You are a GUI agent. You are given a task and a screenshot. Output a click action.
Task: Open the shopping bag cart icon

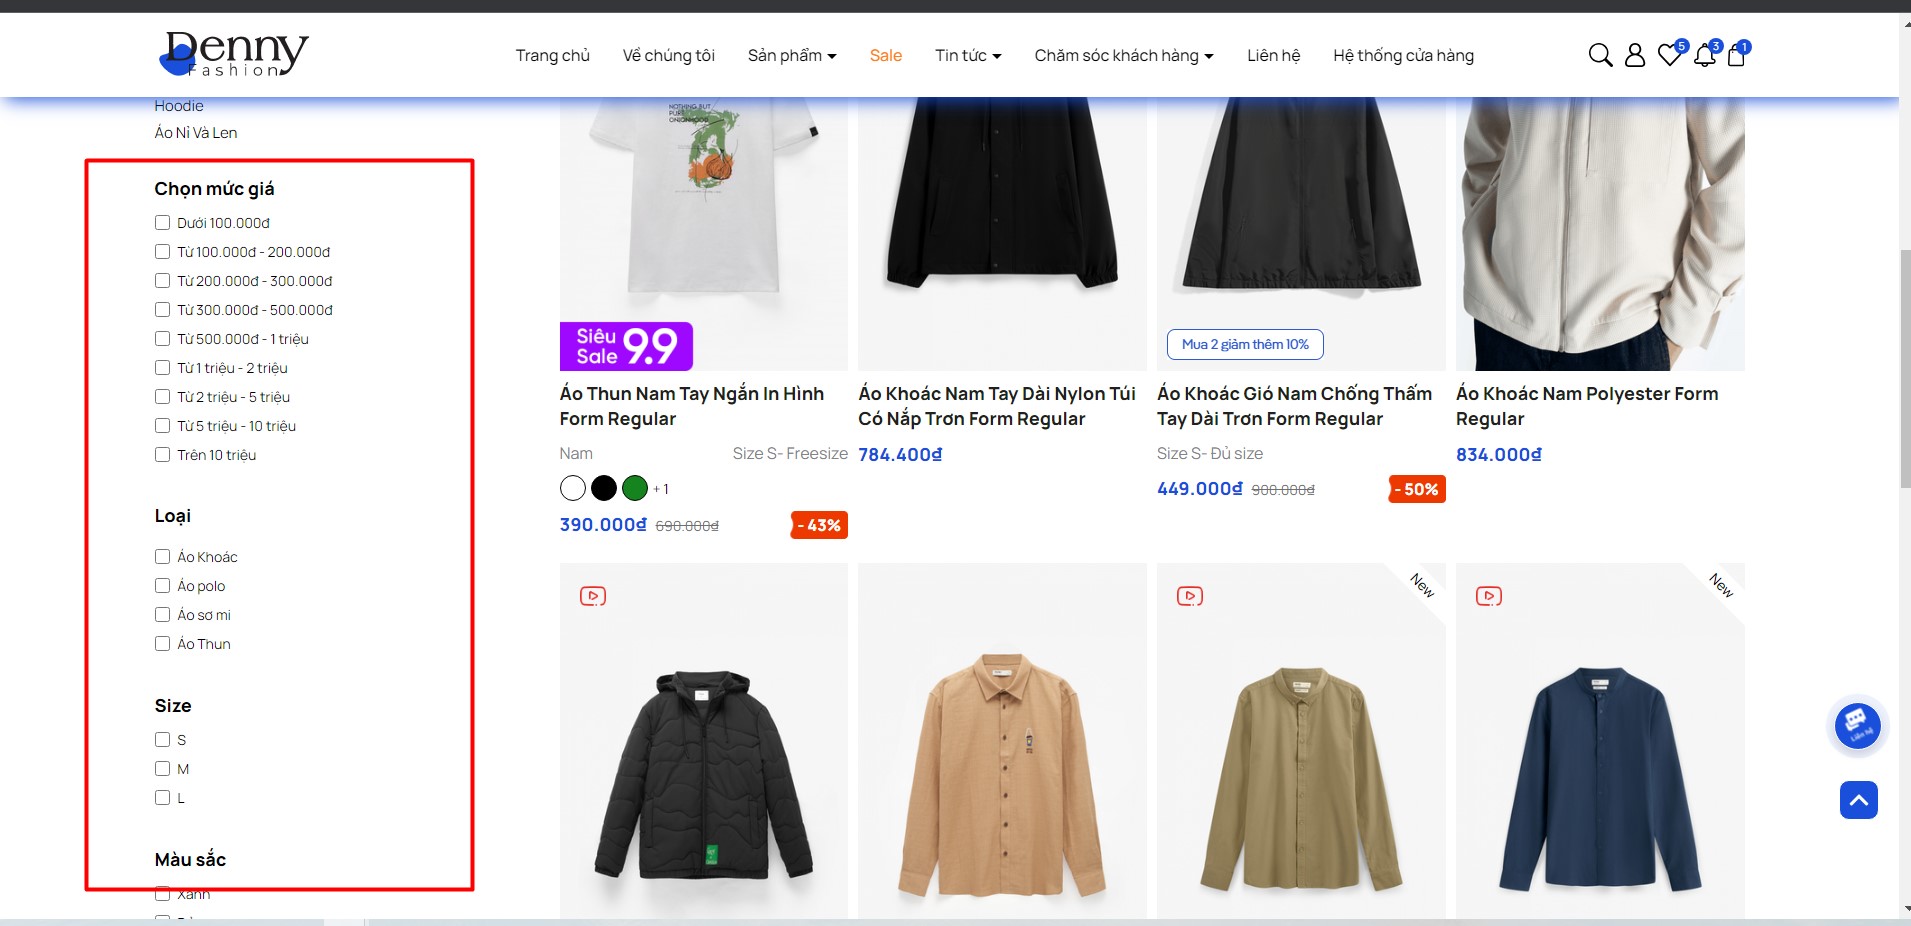click(1737, 55)
